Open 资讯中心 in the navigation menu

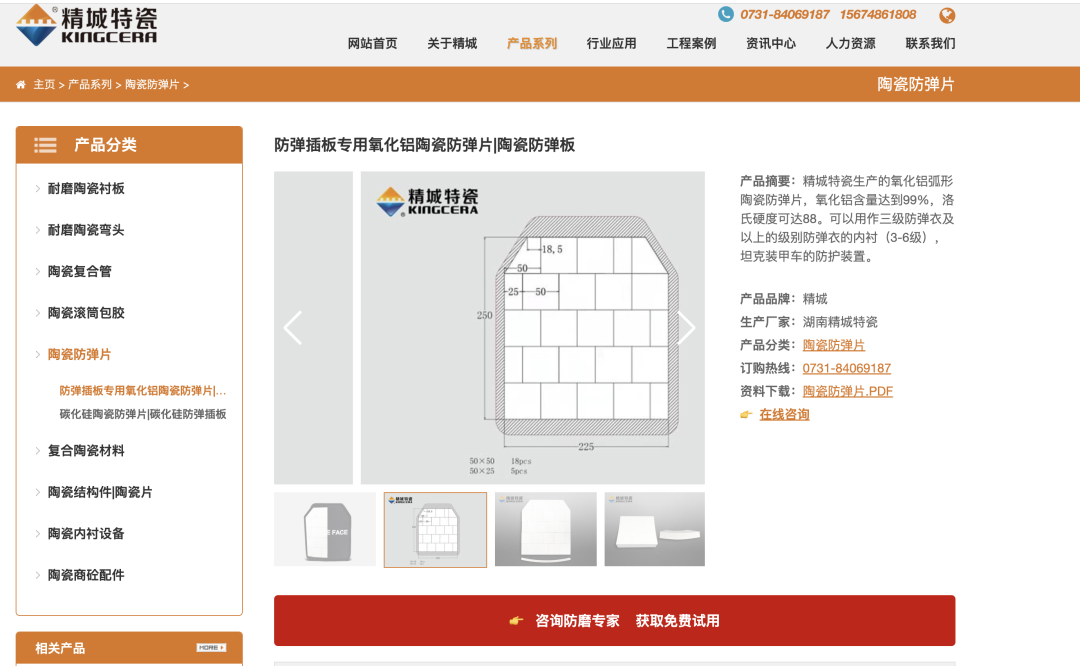[771, 43]
